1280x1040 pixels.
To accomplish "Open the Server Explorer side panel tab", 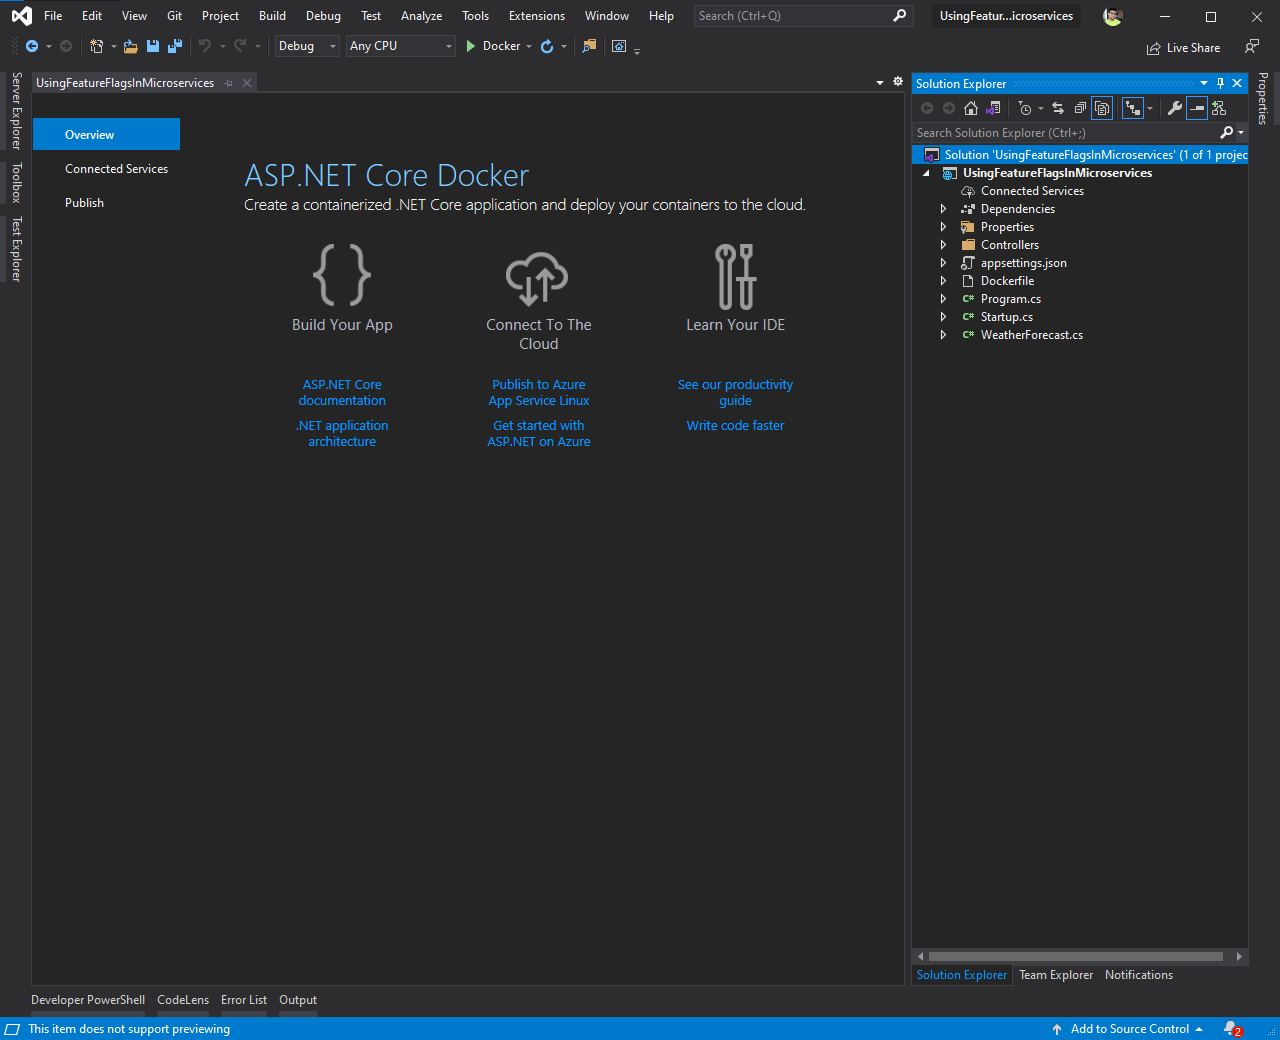I will coord(16,110).
